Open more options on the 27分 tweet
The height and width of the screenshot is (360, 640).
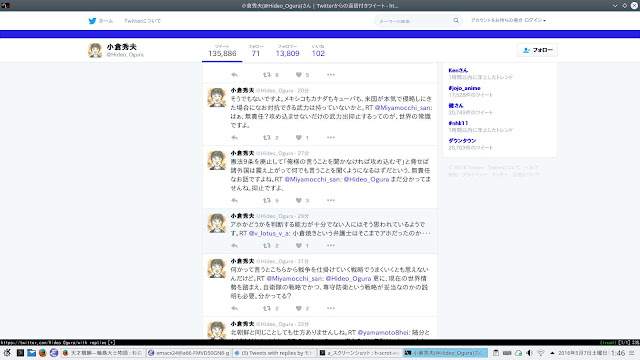click(x=331, y=200)
